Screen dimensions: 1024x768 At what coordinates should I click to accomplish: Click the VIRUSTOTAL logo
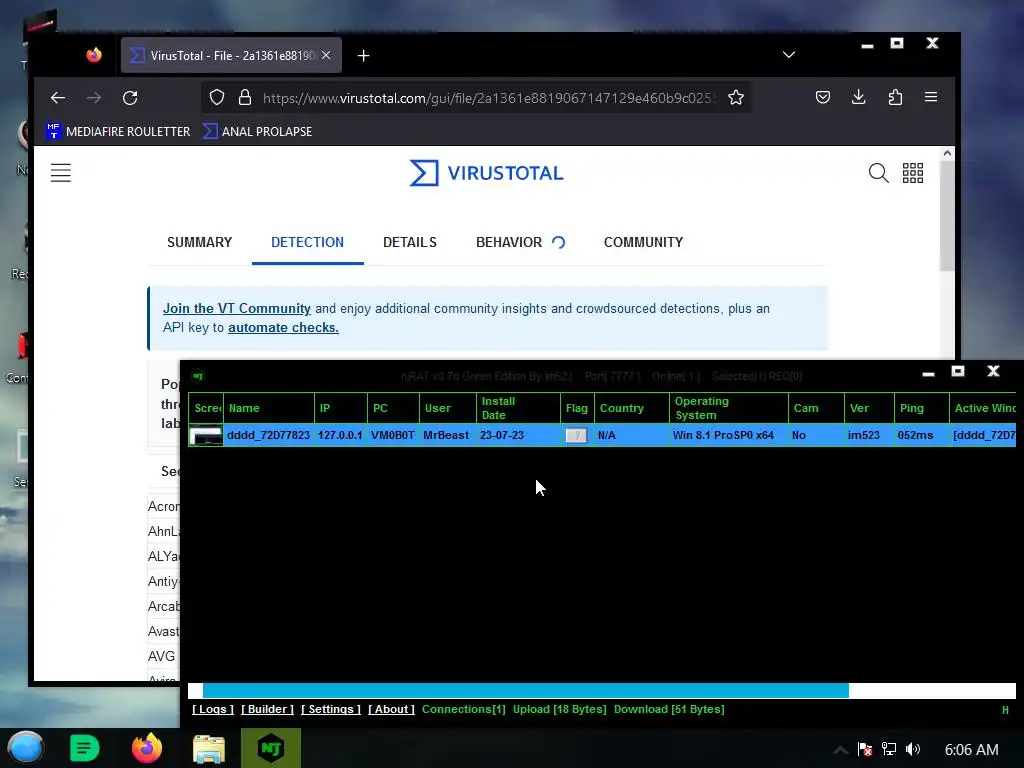487,173
